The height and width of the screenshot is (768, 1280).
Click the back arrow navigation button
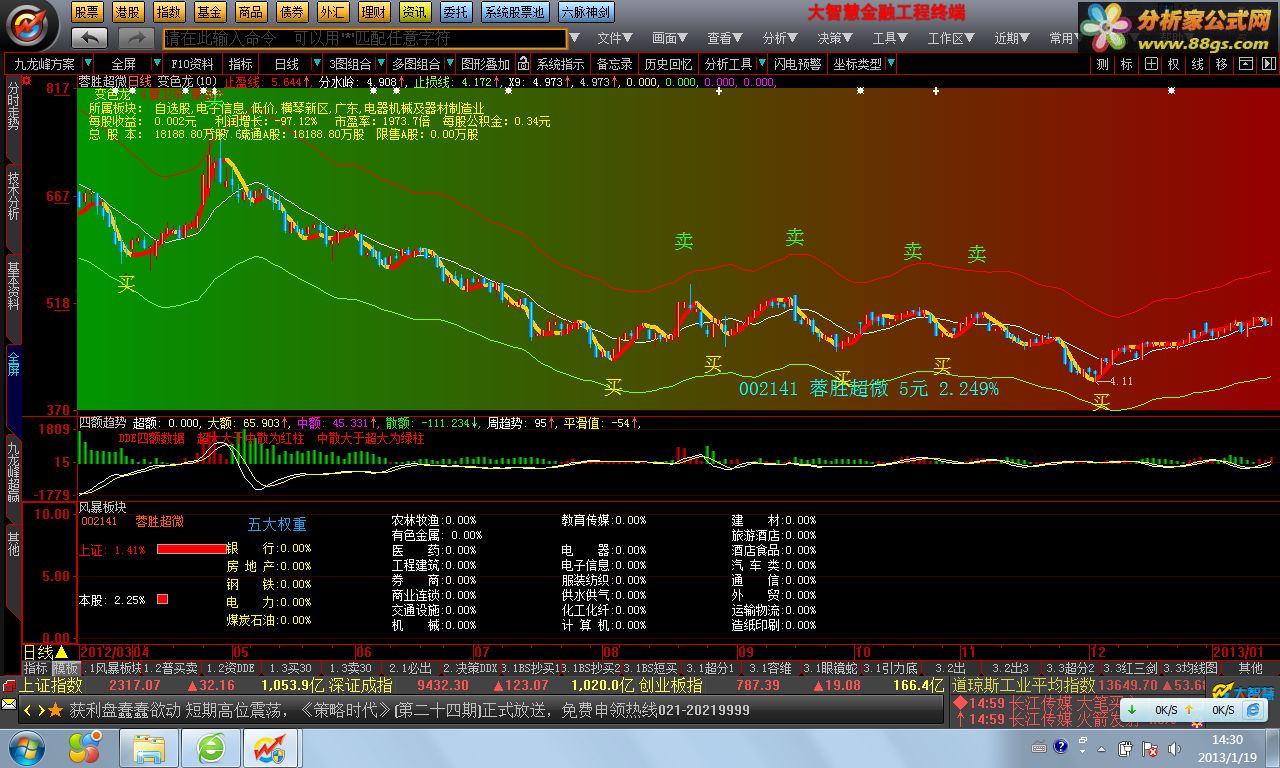coord(89,38)
